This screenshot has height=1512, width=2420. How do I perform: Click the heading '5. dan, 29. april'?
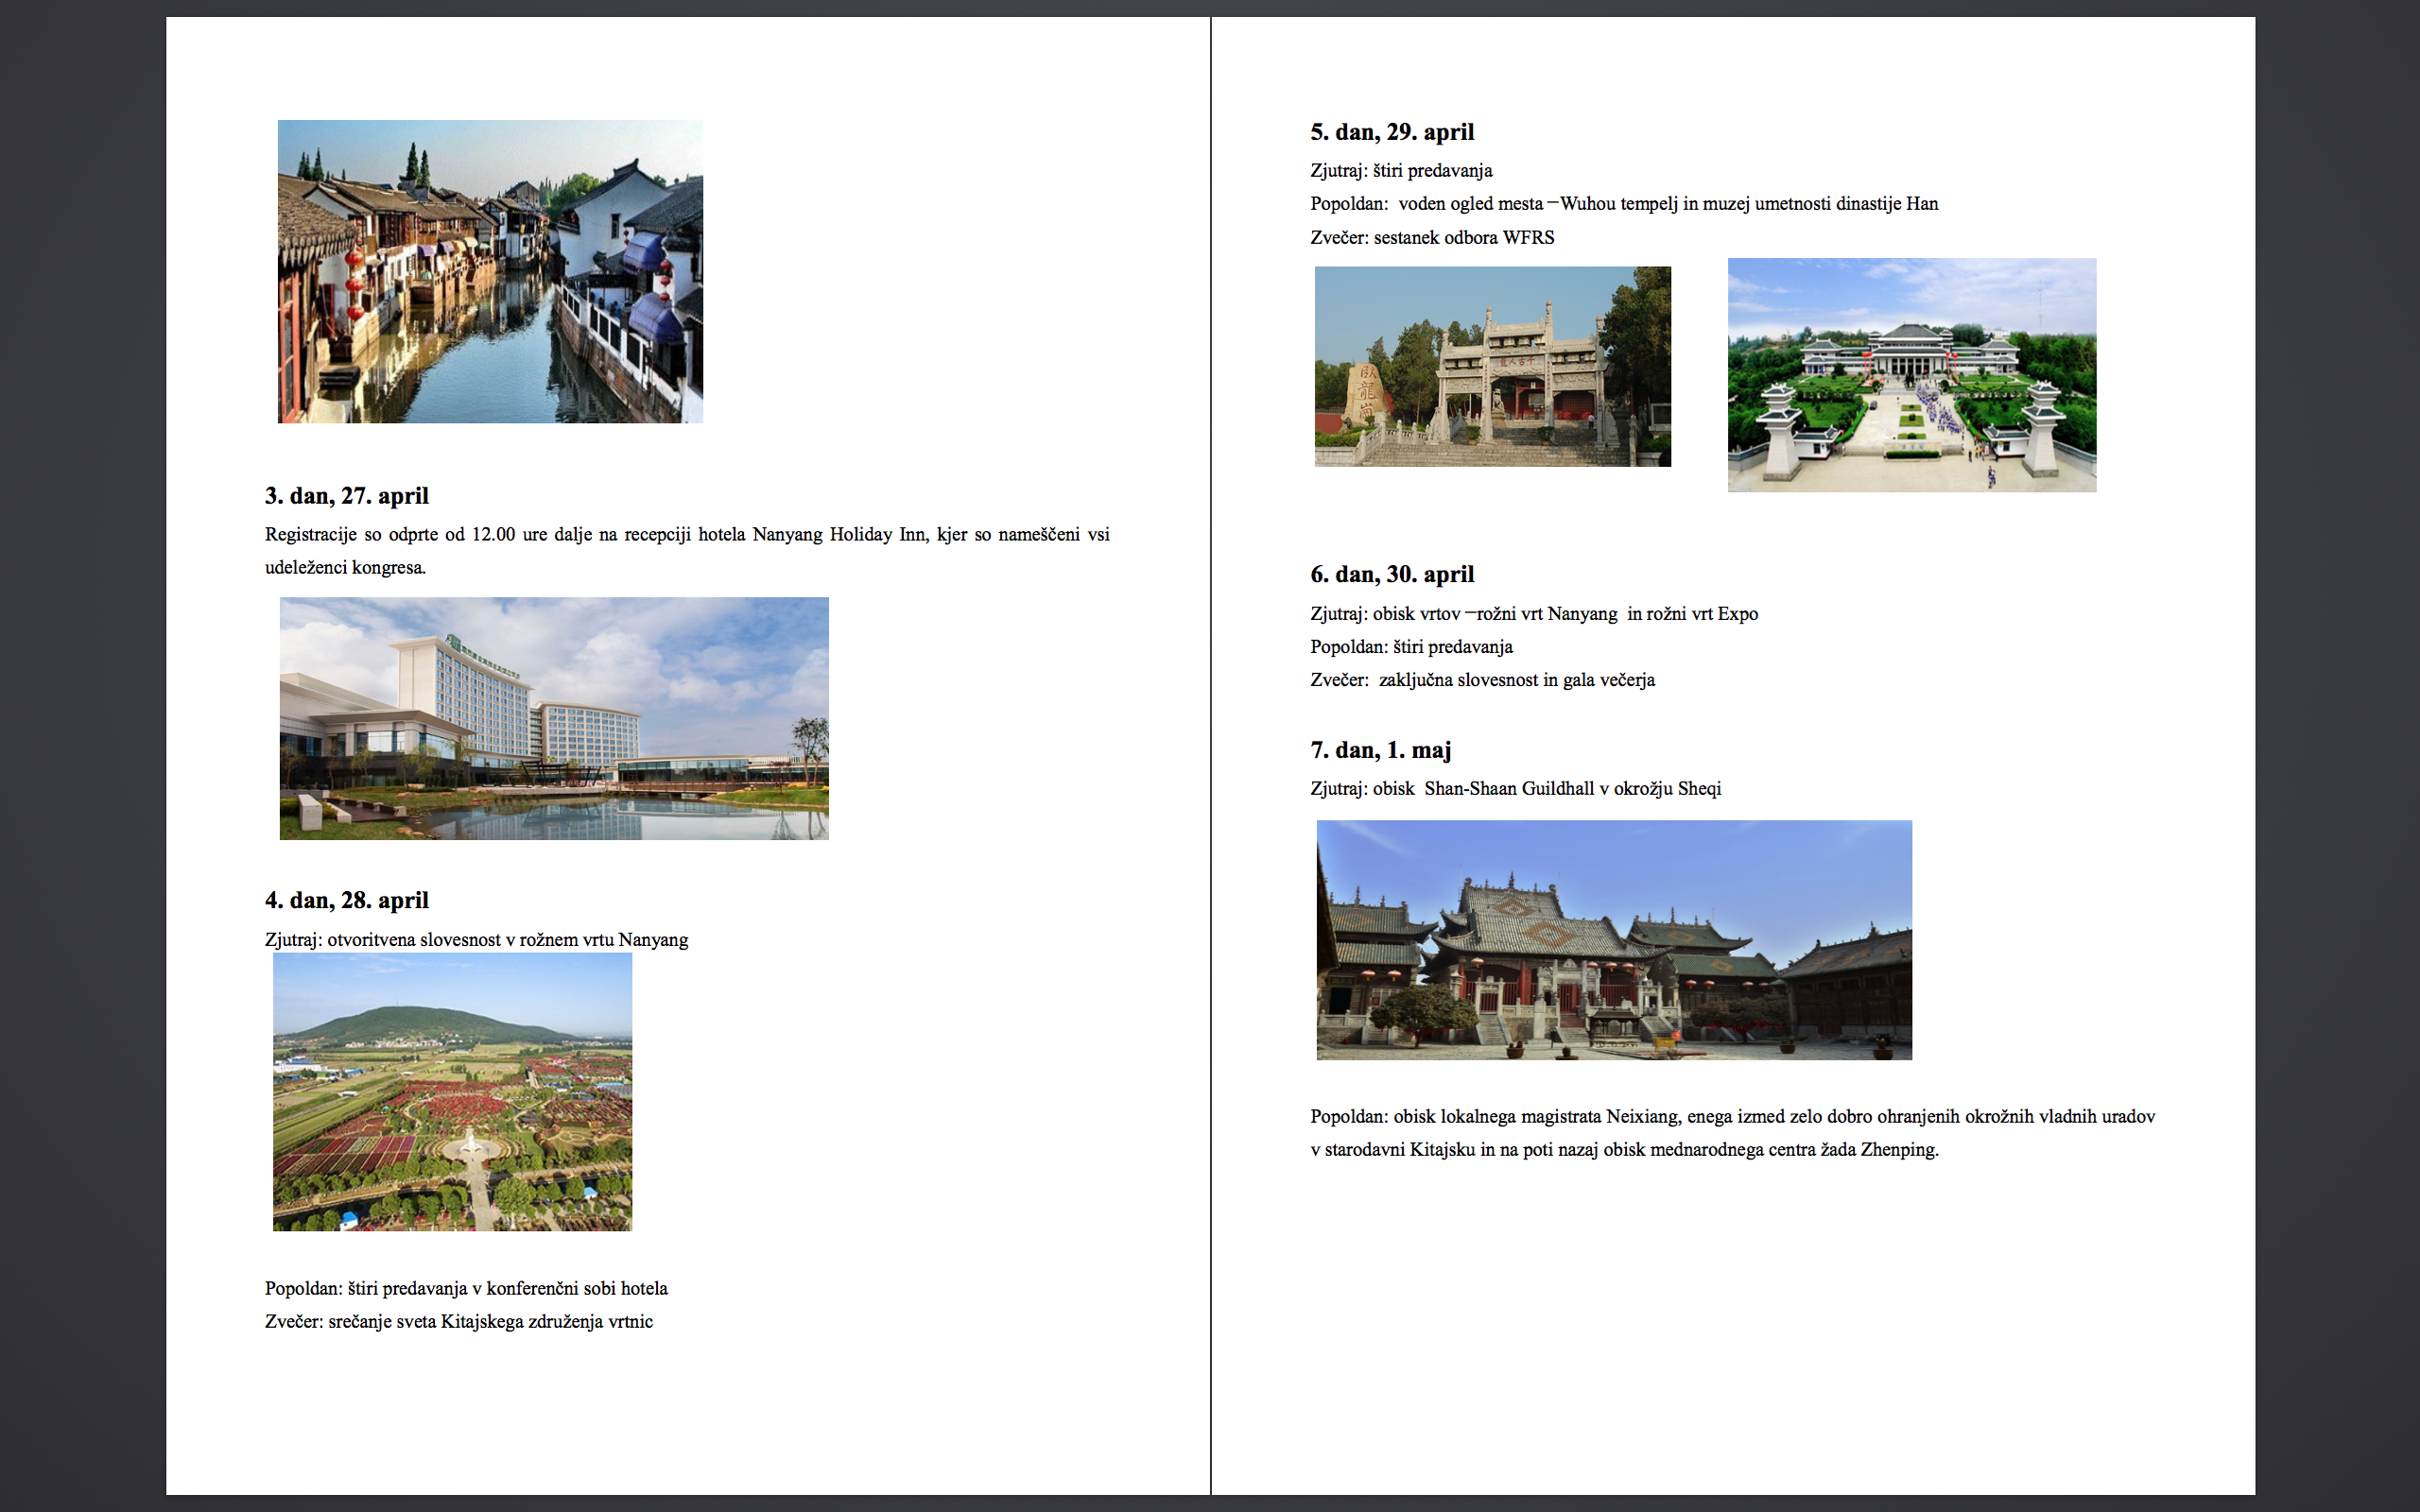tap(1392, 132)
